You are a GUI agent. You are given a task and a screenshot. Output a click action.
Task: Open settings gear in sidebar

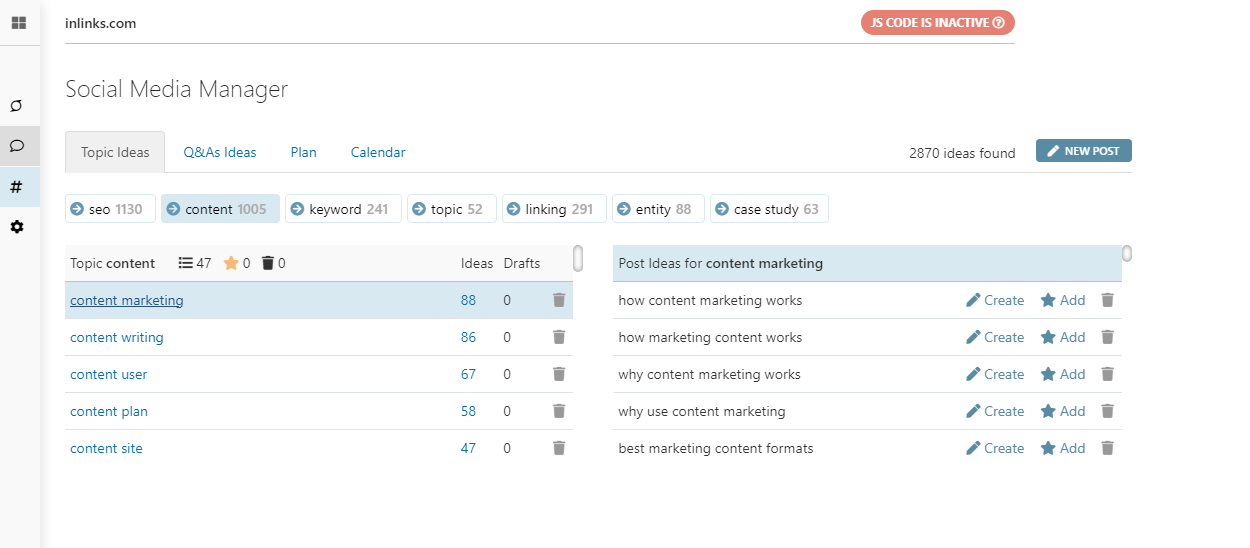click(17, 227)
